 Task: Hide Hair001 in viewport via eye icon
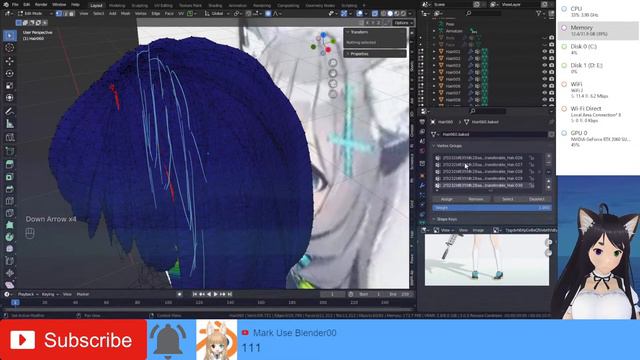544,51
